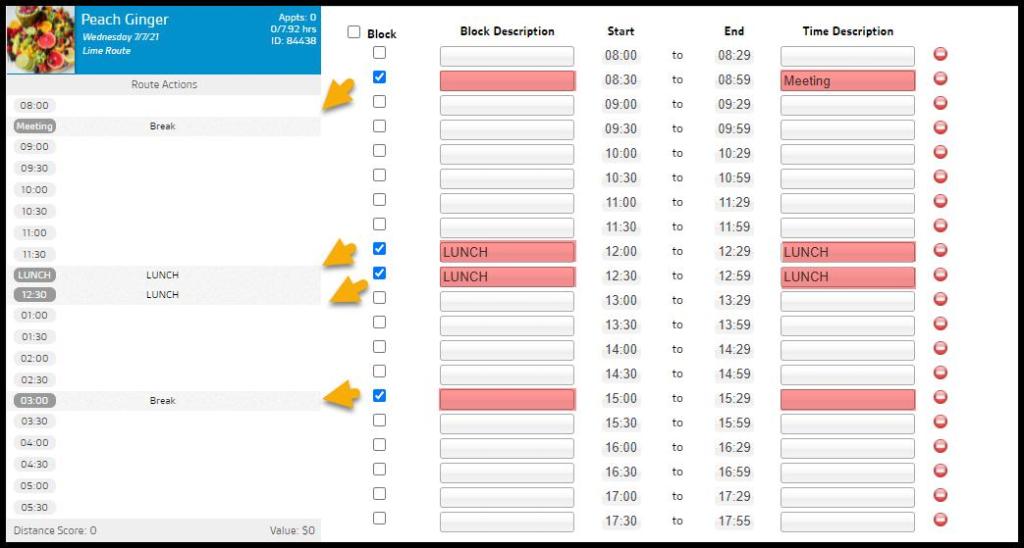
Task: Select the Meeting tag in route timeline
Action: [35, 127]
